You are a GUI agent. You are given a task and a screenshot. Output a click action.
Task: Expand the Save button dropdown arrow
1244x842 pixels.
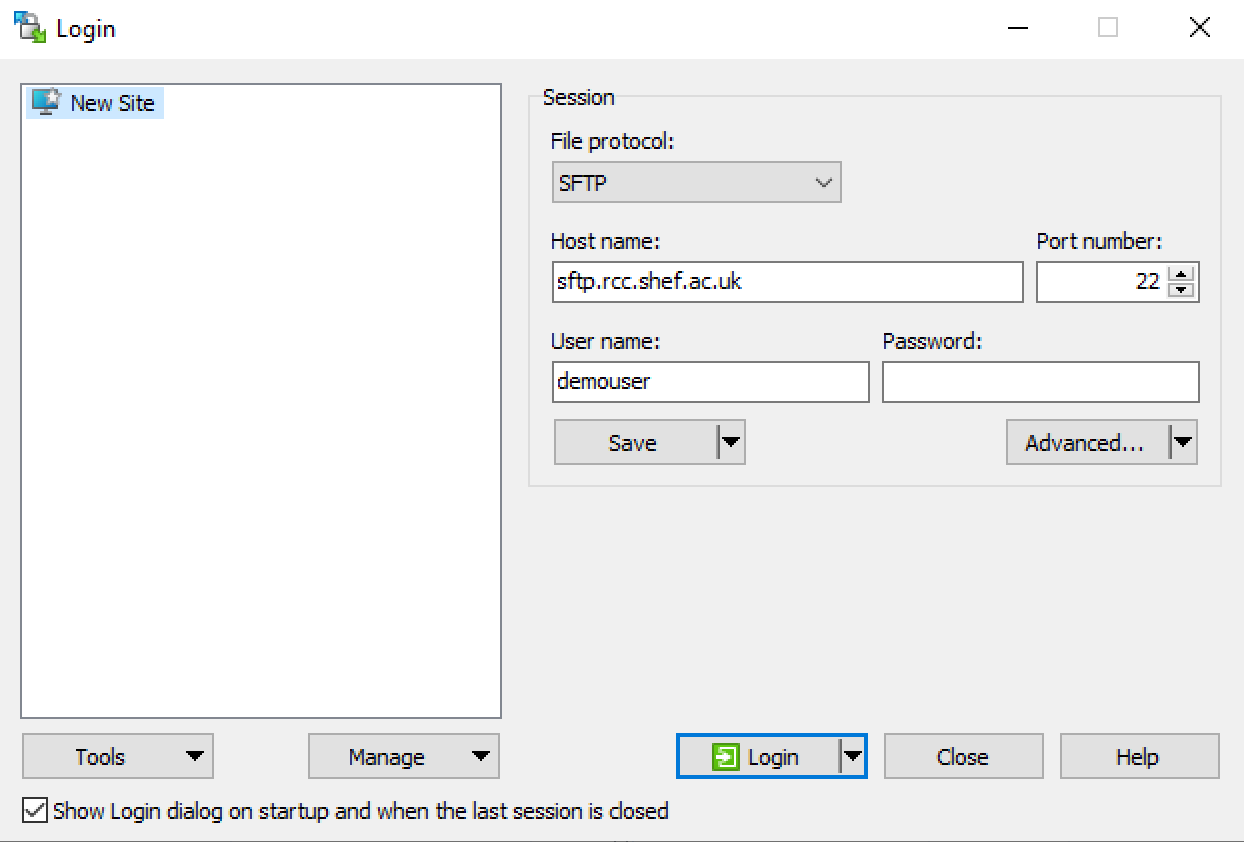(x=731, y=443)
